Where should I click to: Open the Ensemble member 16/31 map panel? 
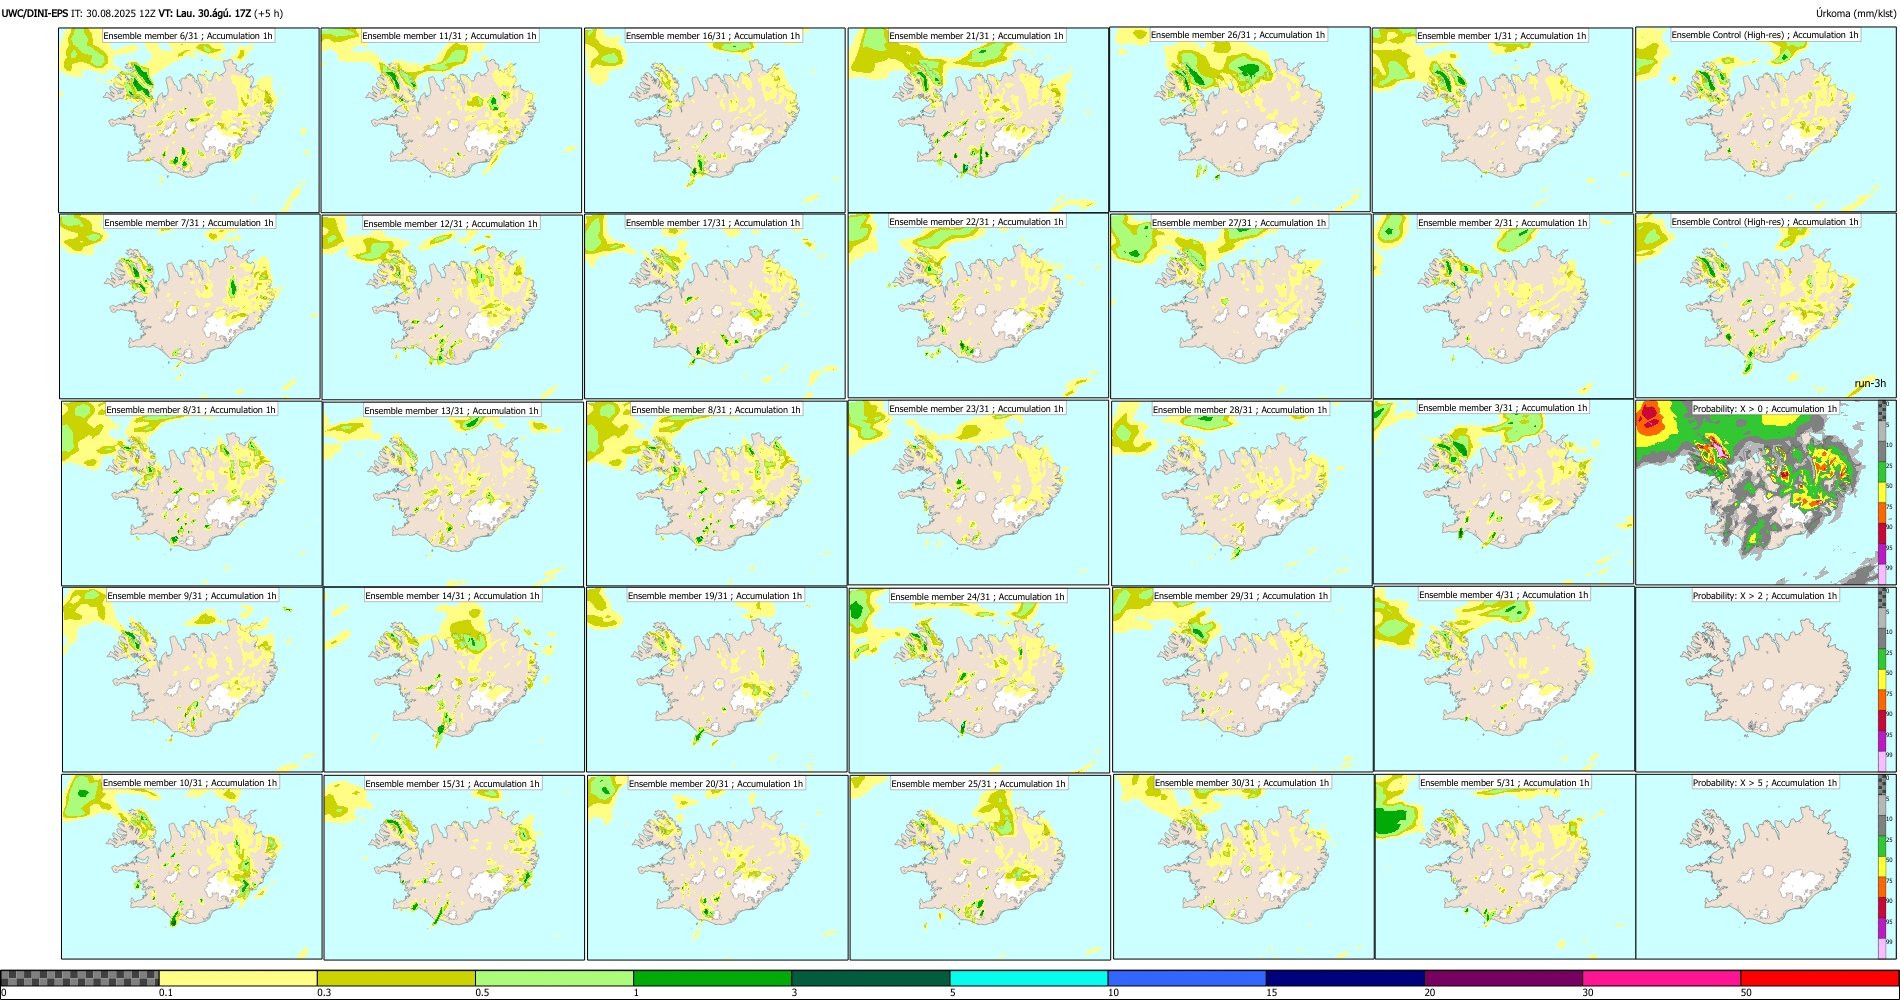click(714, 120)
